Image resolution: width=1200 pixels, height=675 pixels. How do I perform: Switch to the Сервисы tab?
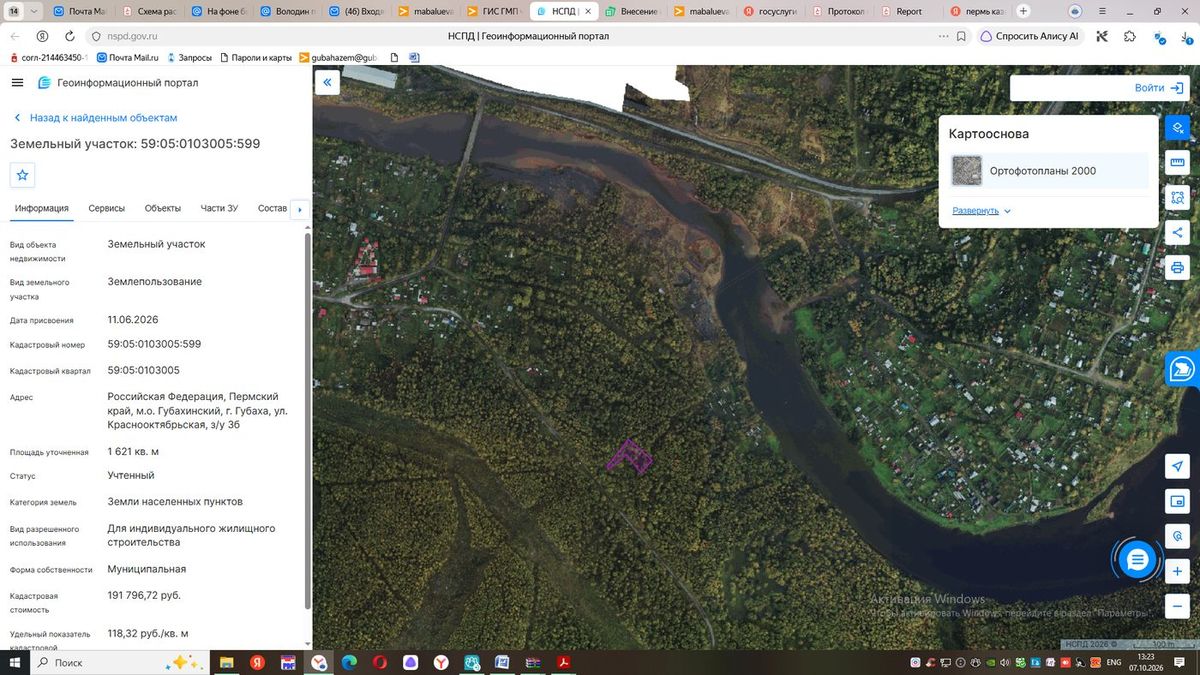[x=107, y=208]
